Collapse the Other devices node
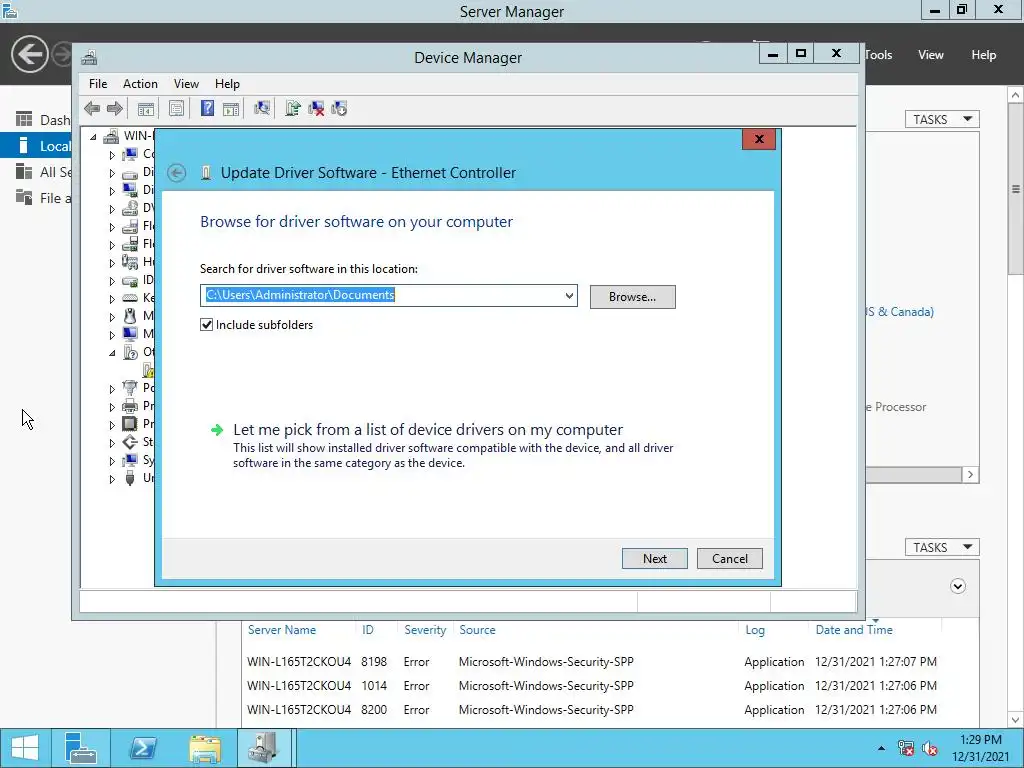Image resolution: width=1024 pixels, height=768 pixels. click(112, 353)
